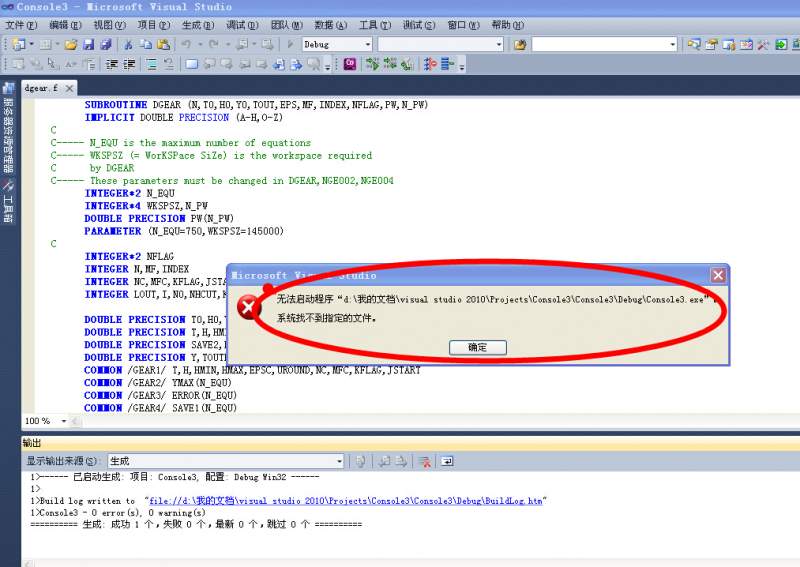Open the solution platform dropdown

499,44
